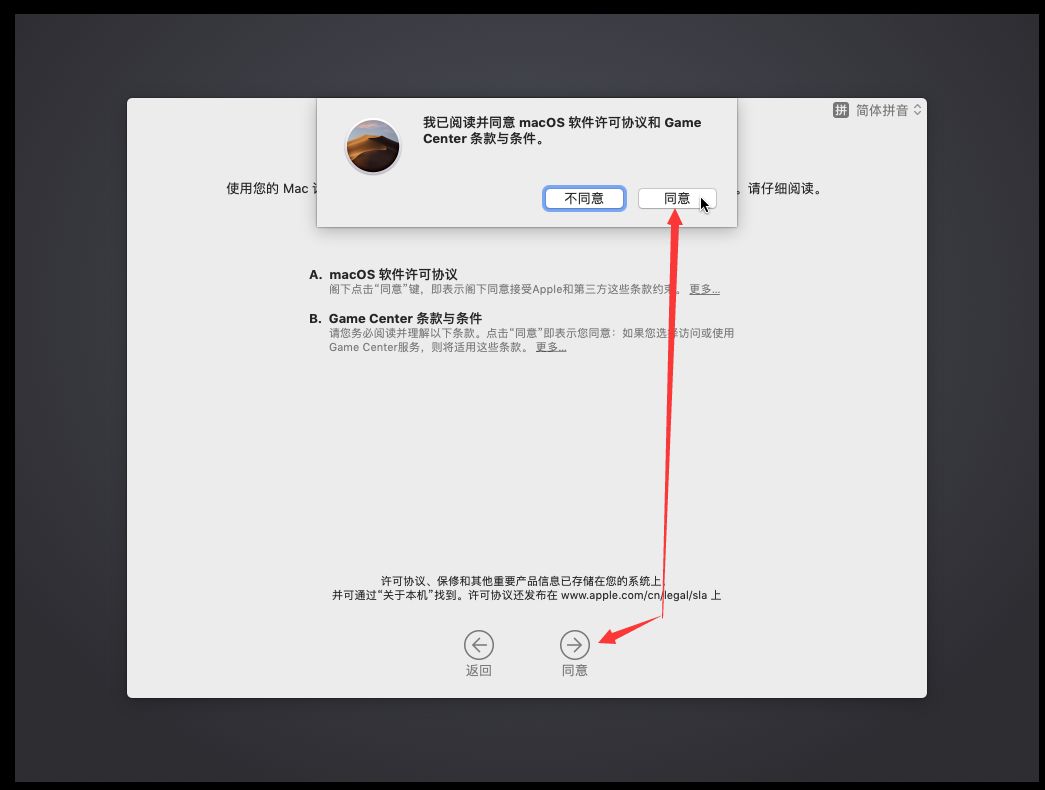Image resolution: width=1045 pixels, height=790 pixels.
Task: Select the heading A. macOS 软件许可协议
Action: pos(383,275)
